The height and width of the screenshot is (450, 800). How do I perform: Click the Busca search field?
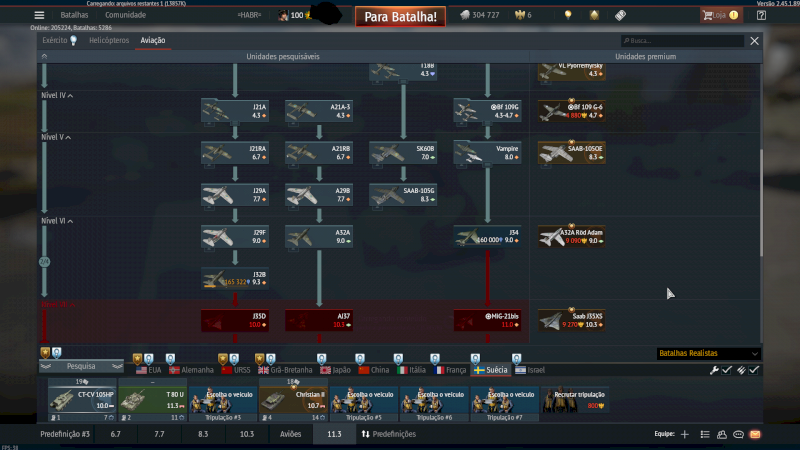pyautogui.click(x=682, y=41)
